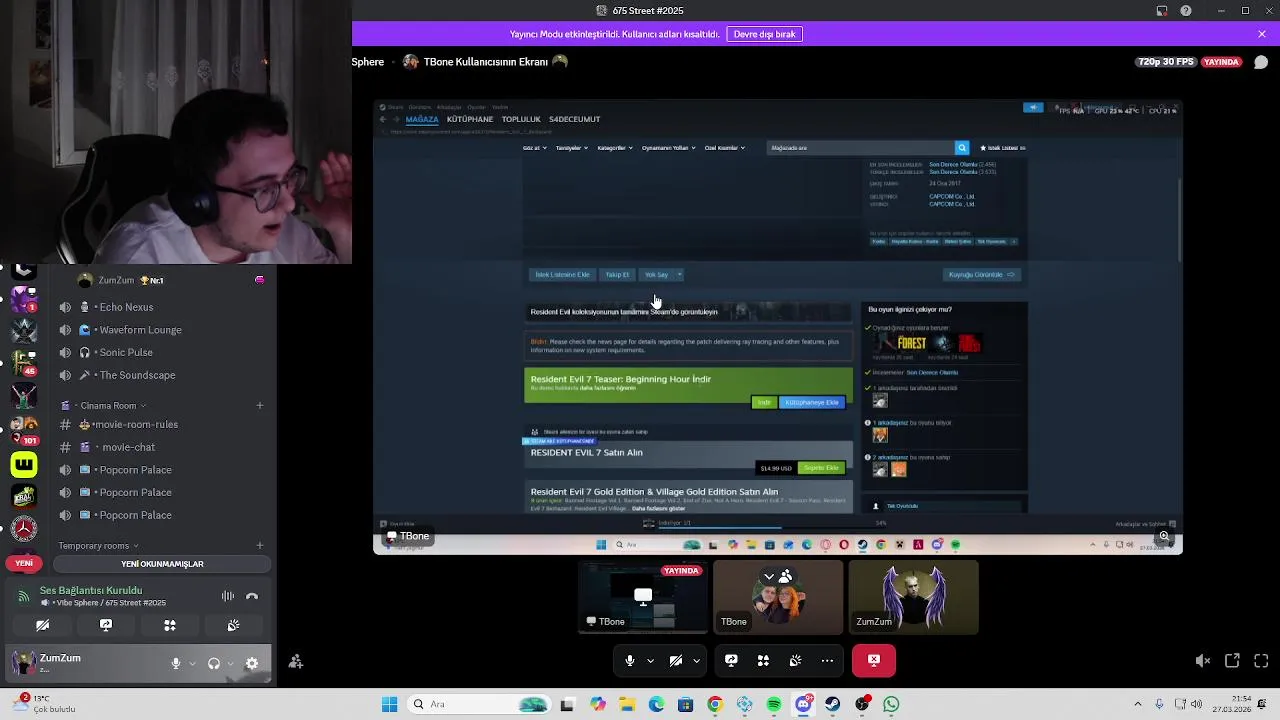Open WhatsApp from Windows taskbar
This screenshot has width=1280, height=720.
point(891,704)
